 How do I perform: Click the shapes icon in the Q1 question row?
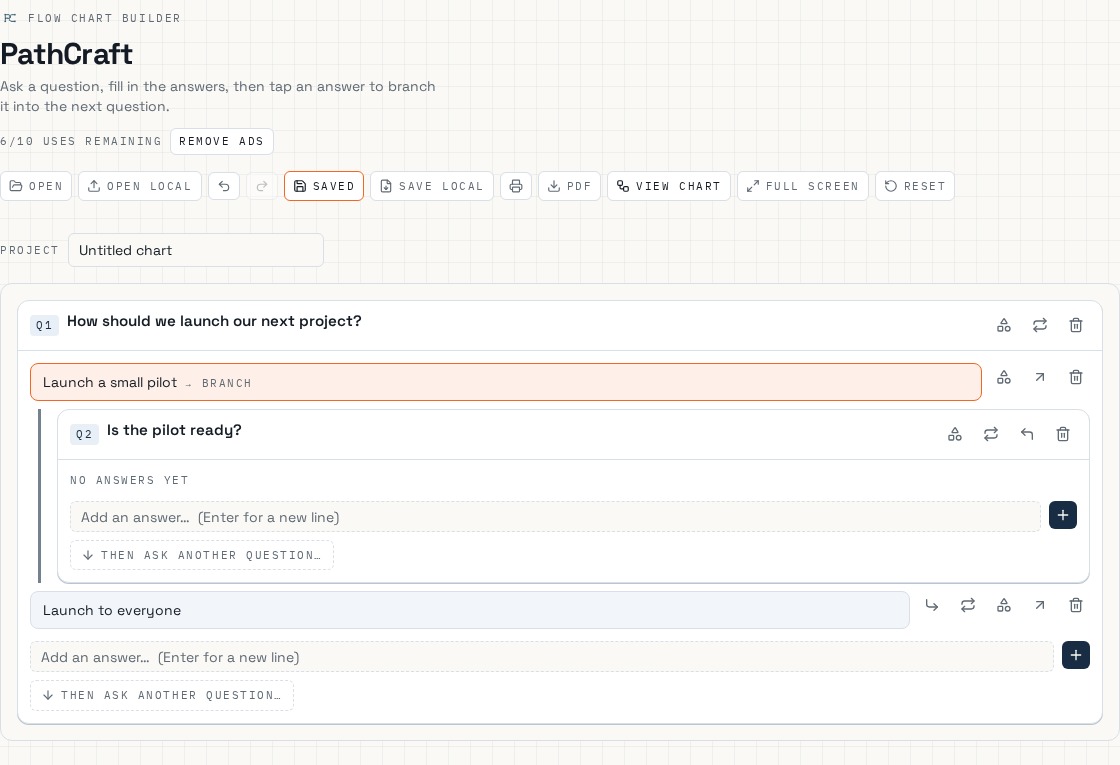(1004, 326)
